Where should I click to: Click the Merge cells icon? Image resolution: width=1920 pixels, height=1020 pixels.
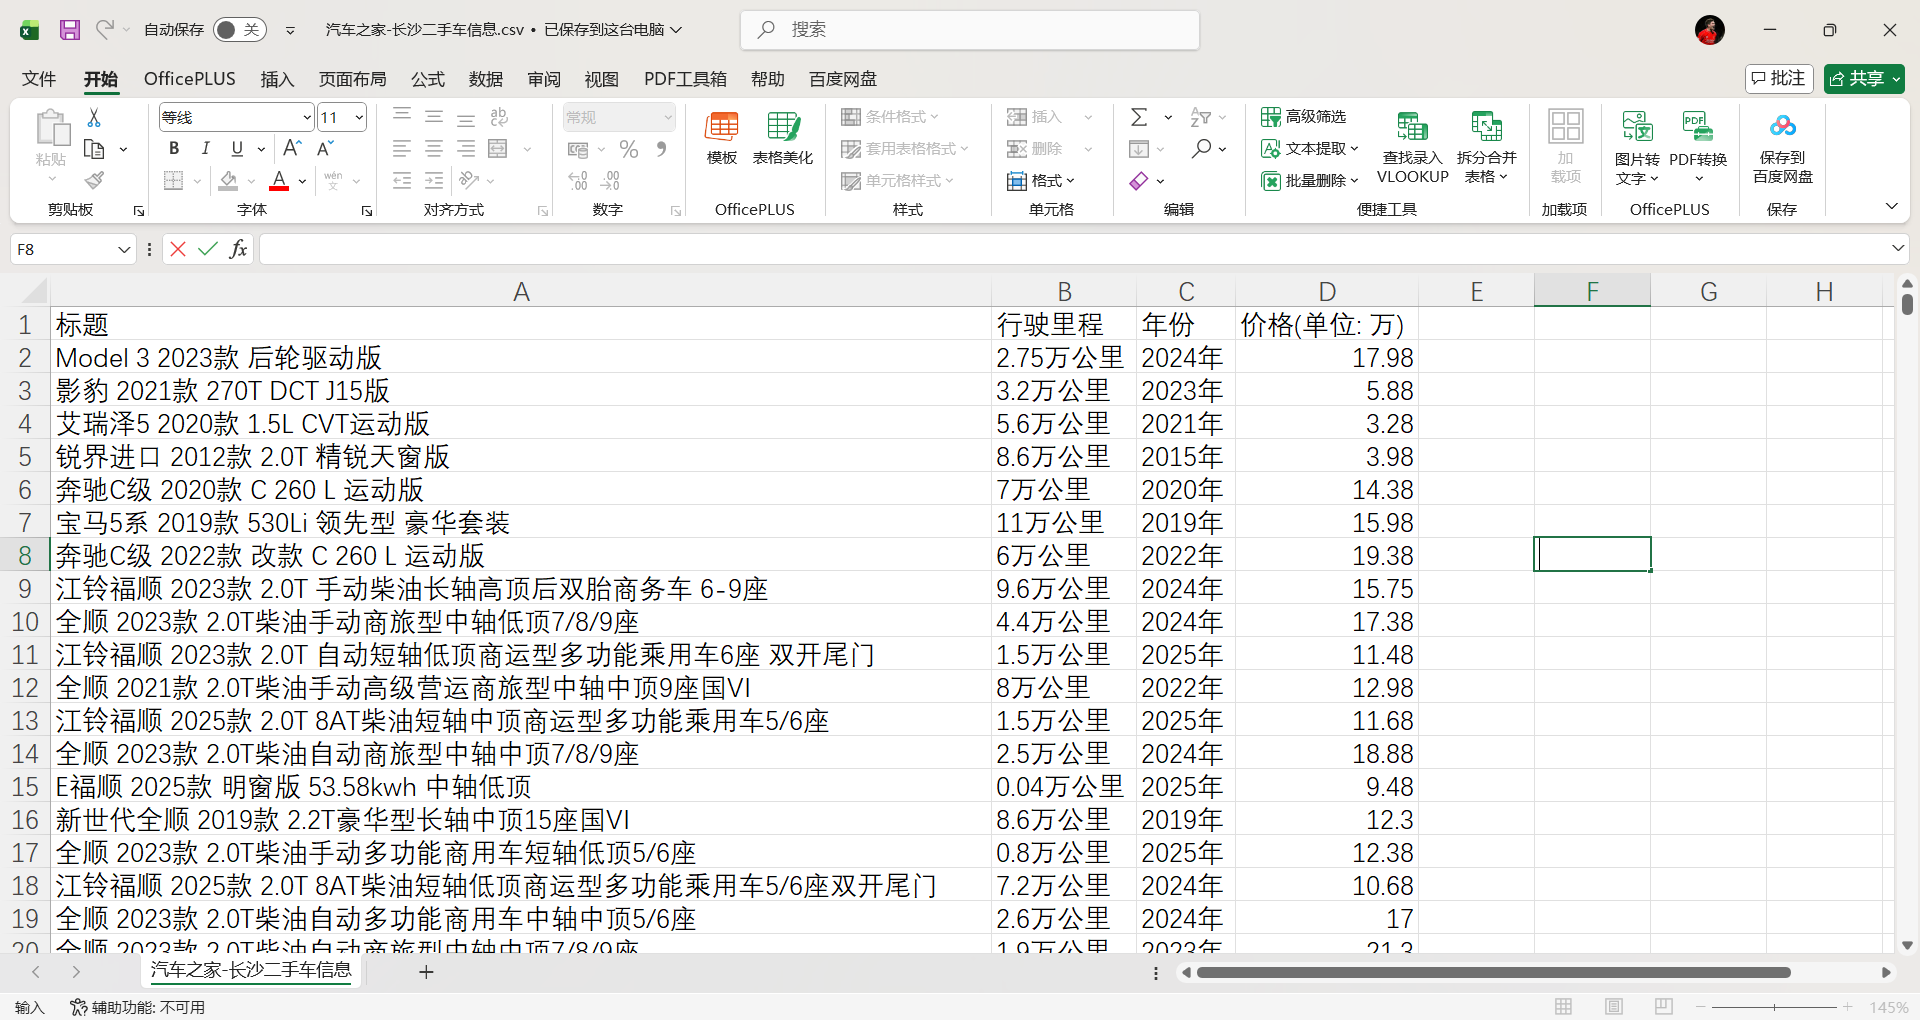coord(498,149)
